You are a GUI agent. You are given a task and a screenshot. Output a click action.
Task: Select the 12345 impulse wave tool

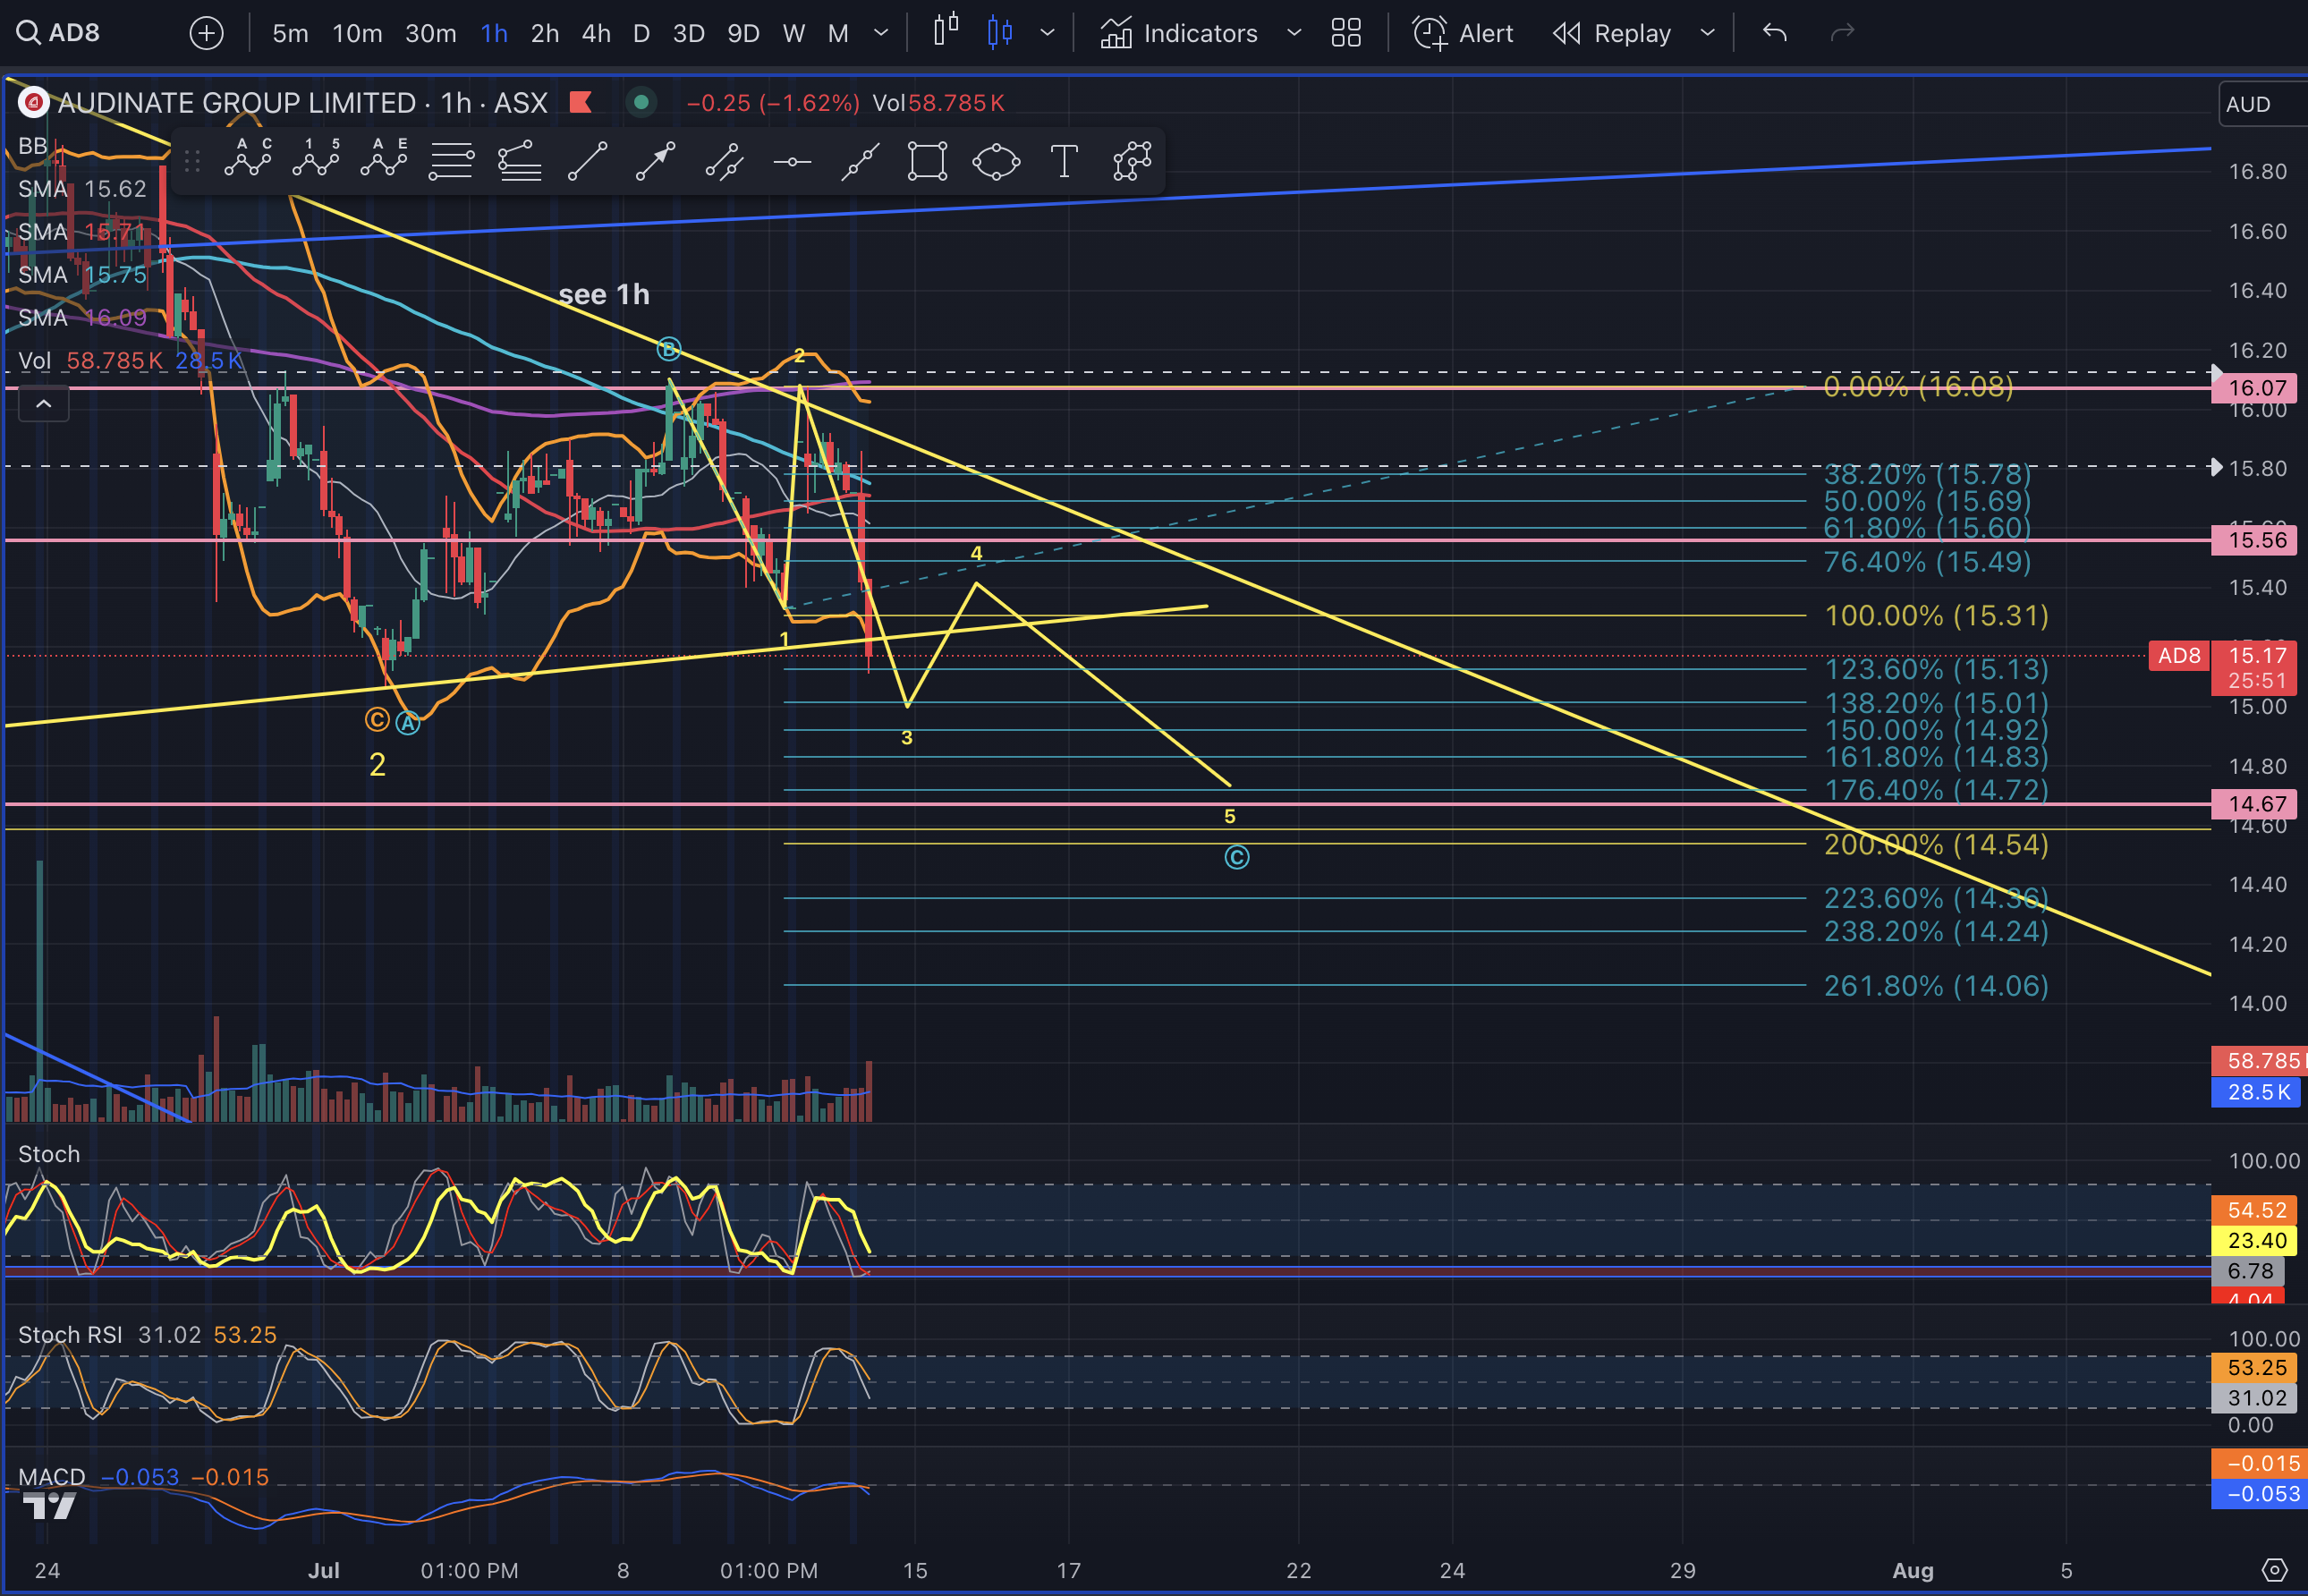(x=316, y=159)
